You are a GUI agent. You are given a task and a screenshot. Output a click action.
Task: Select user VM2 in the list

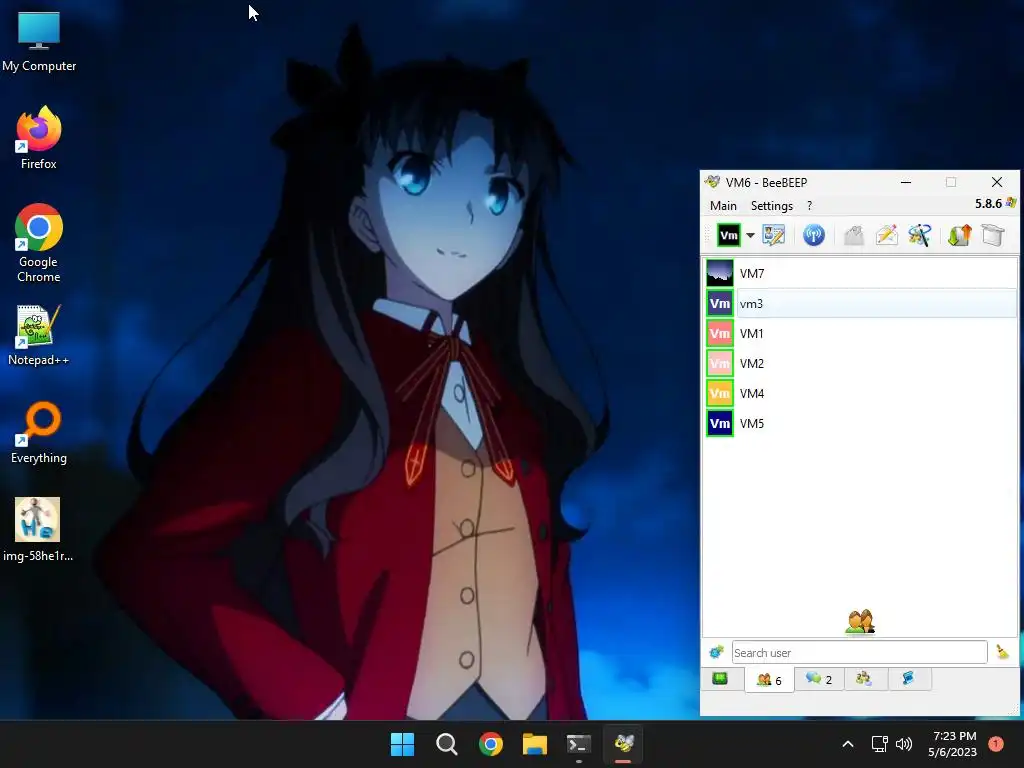pos(860,364)
